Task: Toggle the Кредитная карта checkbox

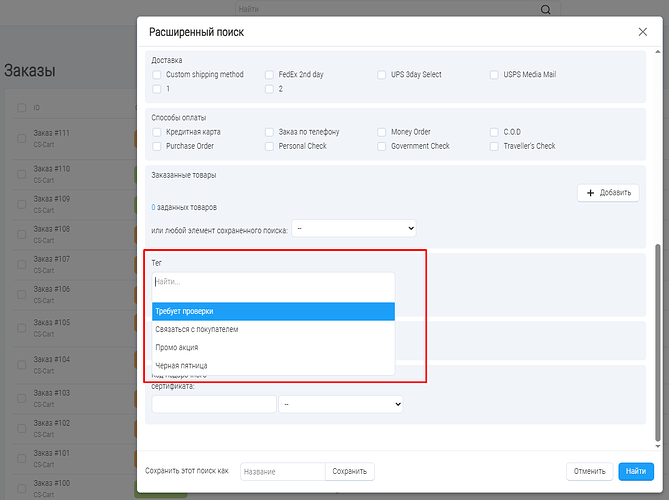Action: tap(157, 132)
